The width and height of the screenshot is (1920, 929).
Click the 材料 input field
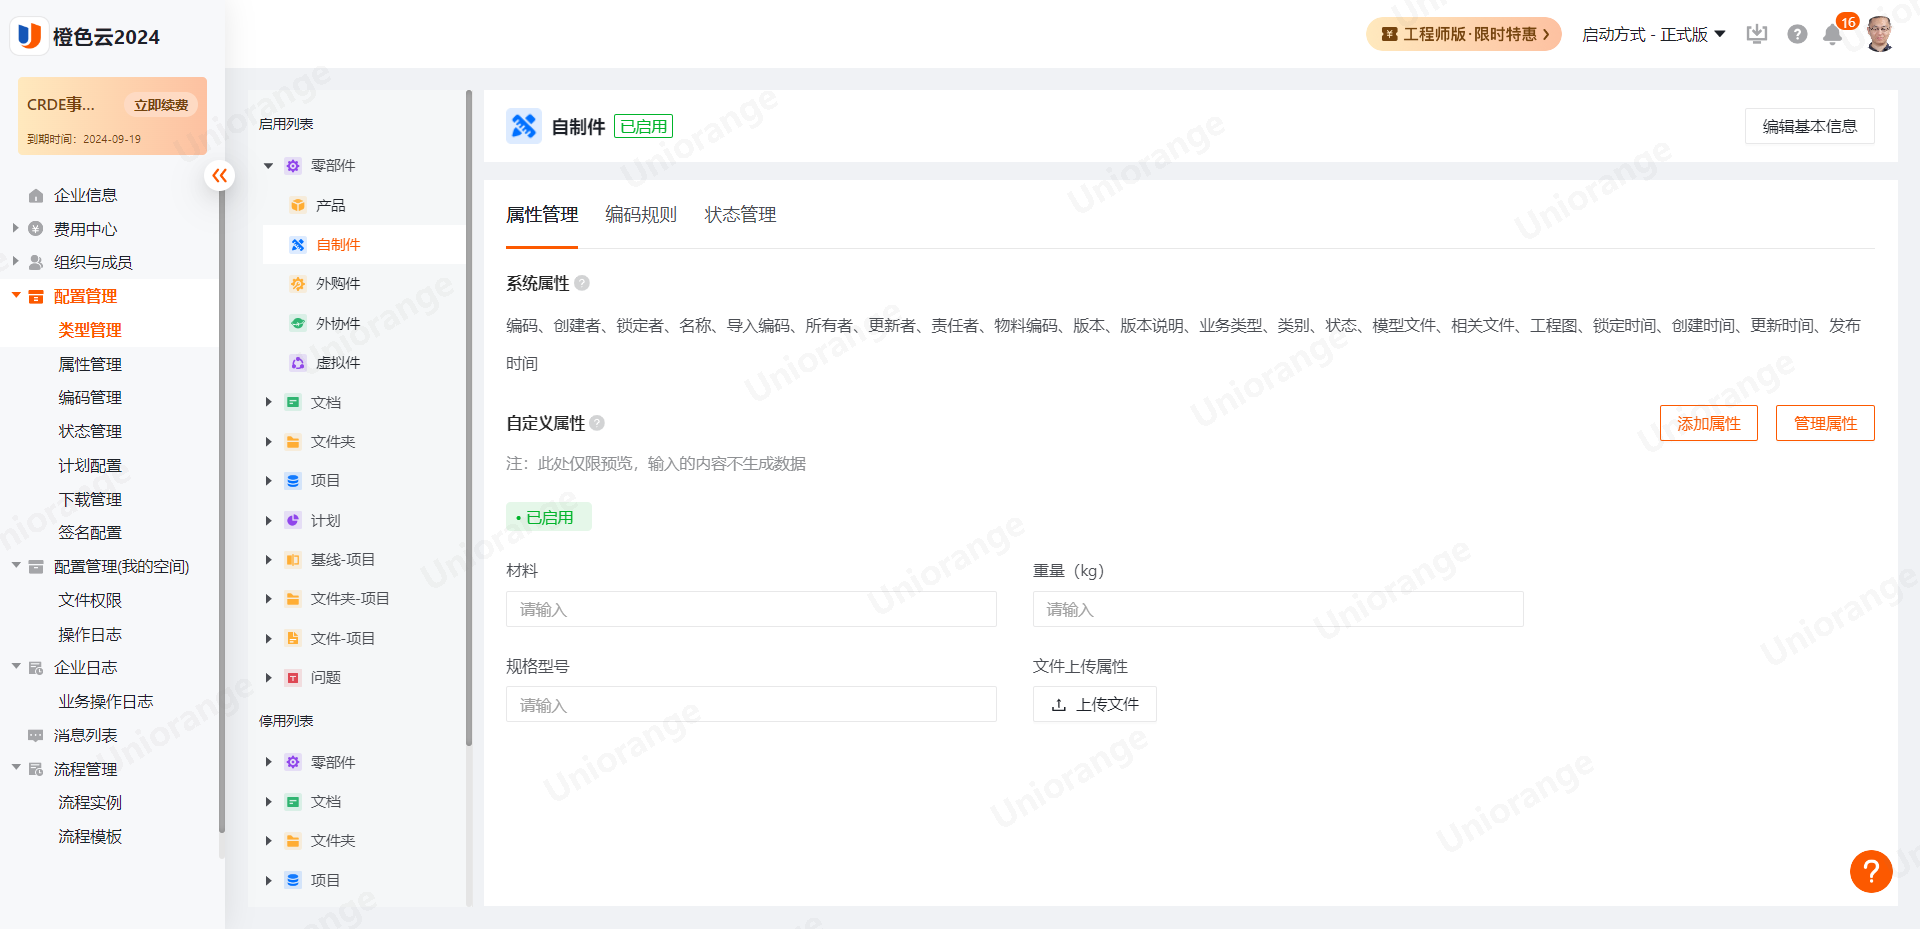click(x=751, y=609)
